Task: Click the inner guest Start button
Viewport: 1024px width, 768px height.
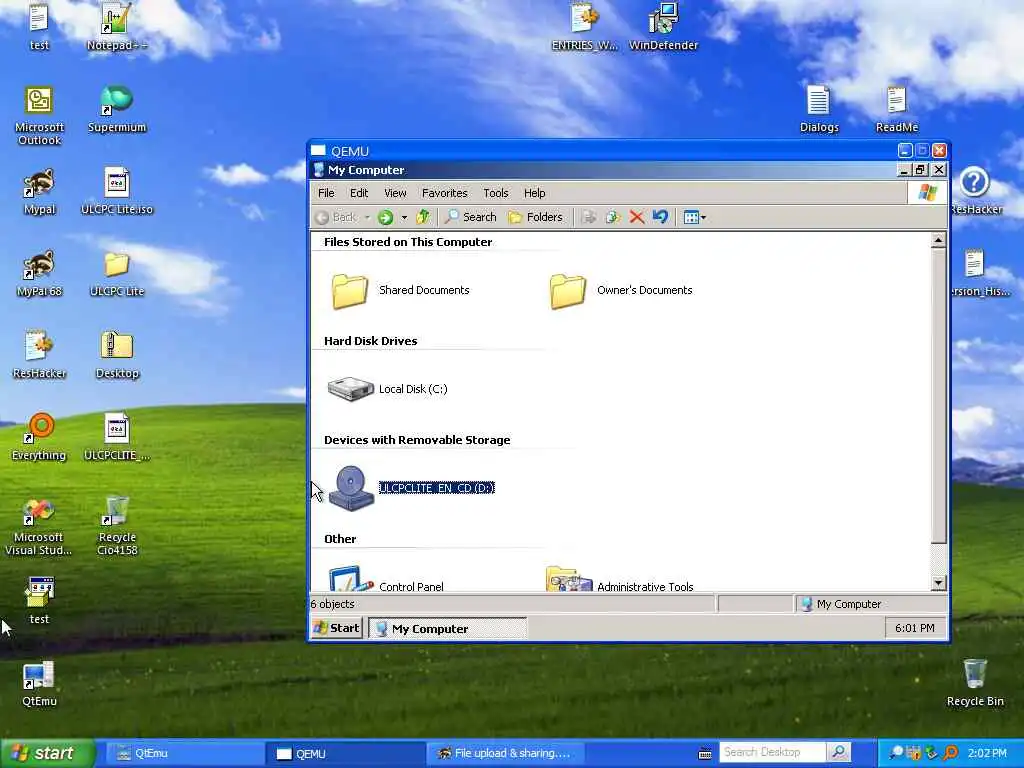Action: point(336,628)
